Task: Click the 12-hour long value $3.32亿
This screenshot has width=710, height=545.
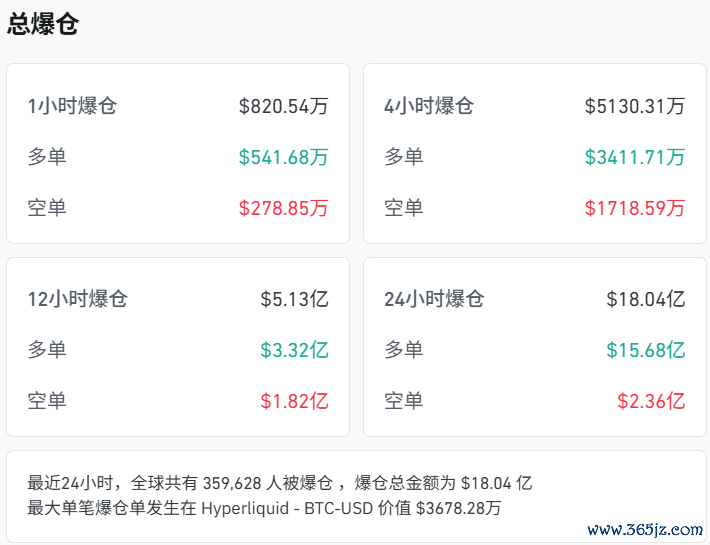Action: click(x=294, y=350)
